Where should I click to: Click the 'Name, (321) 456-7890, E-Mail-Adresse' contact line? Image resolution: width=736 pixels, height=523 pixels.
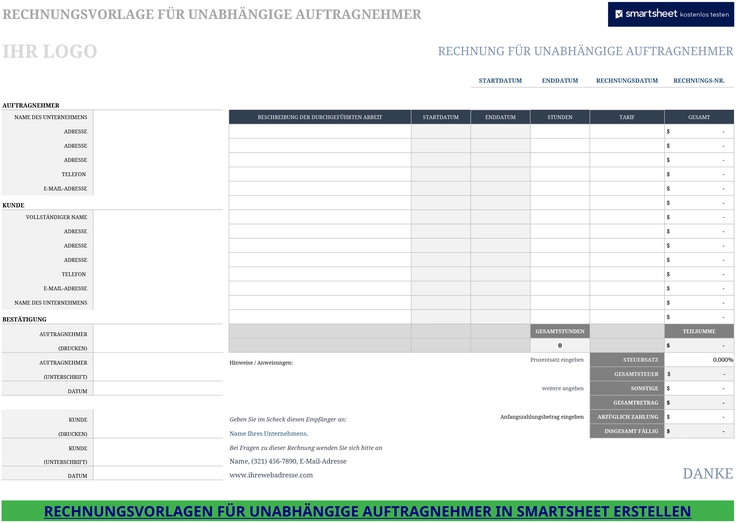pyautogui.click(x=288, y=461)
